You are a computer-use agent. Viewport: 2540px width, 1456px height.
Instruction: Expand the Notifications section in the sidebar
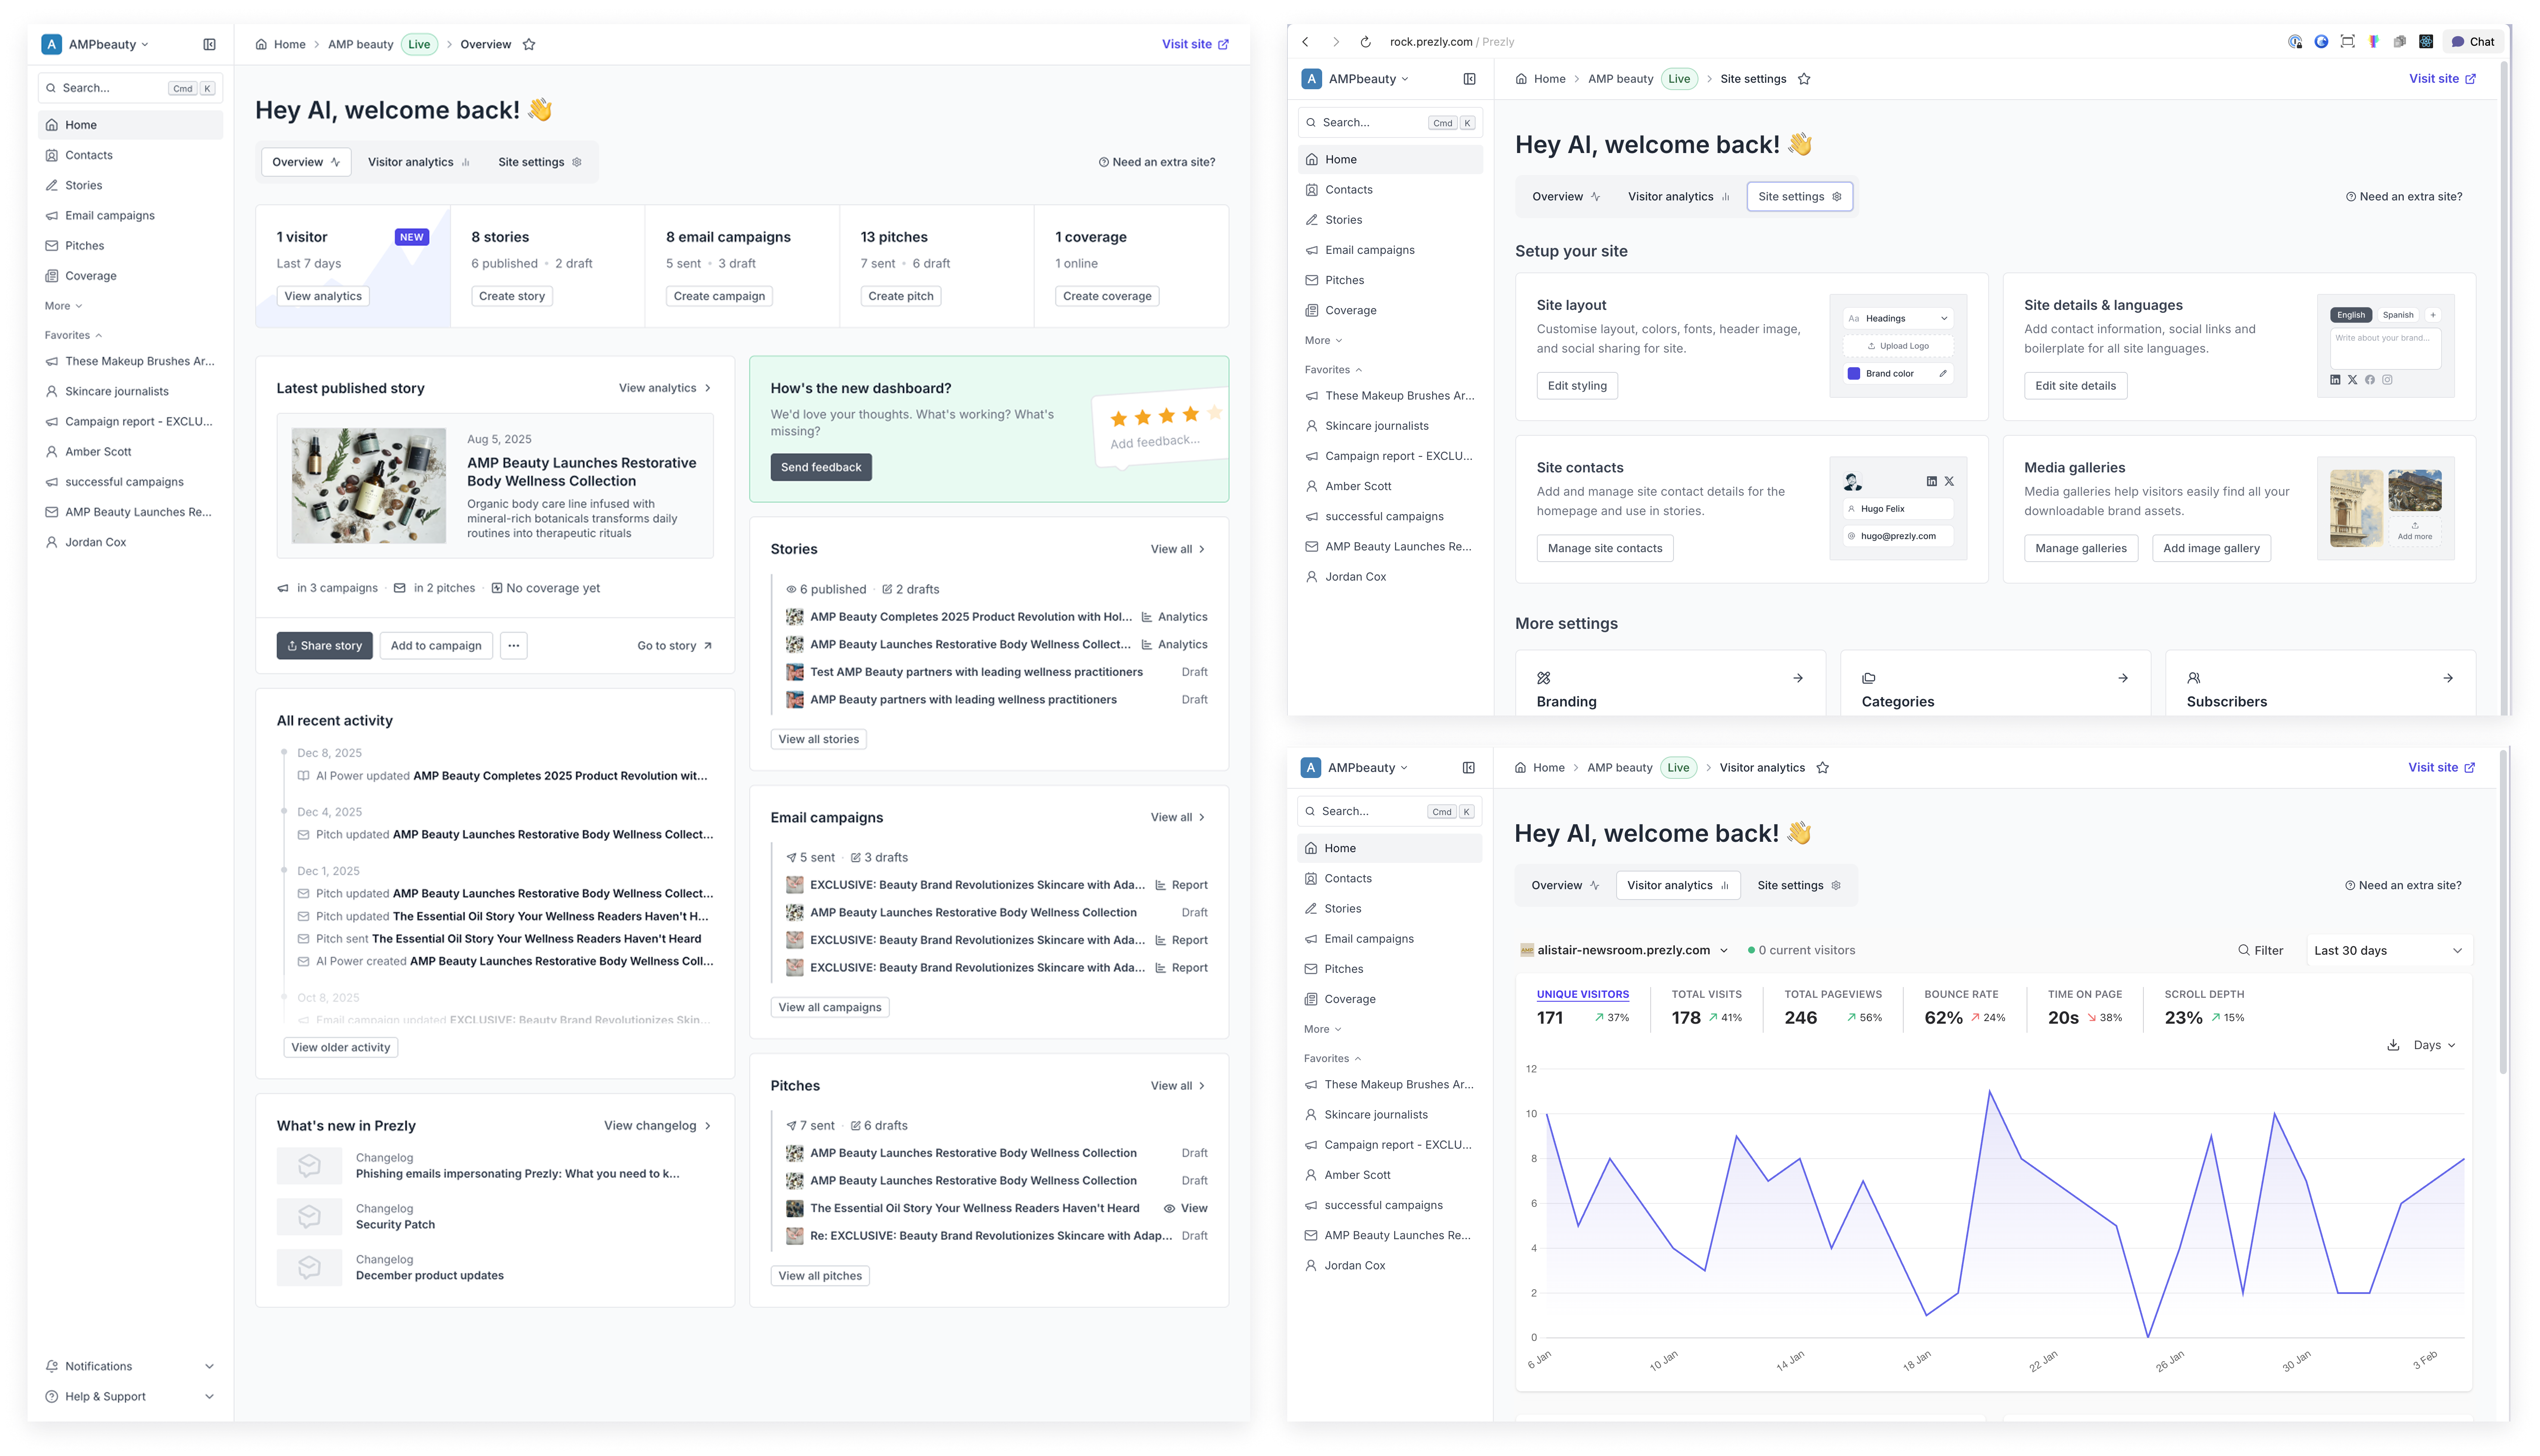point(209,1366)
